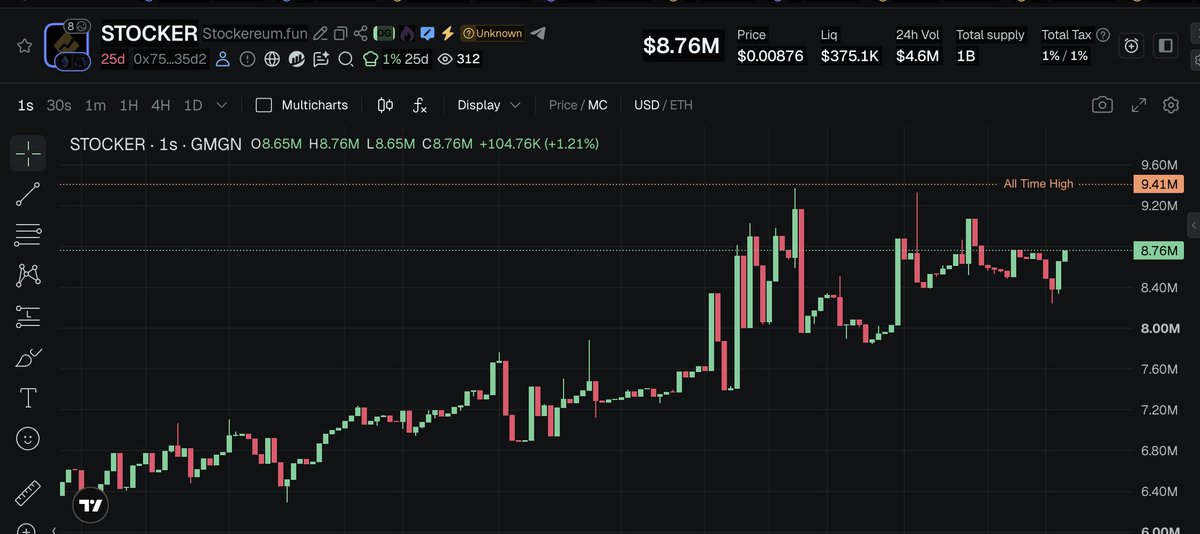Select the trend line drawing tool
This screenshot has height=534, width=1200.
[28, 194]
